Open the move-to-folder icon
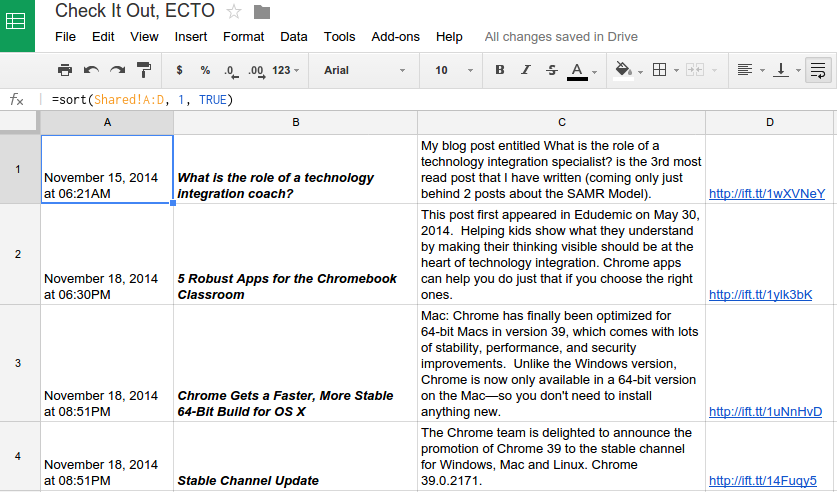Viewport: 837px width, 492px height. point(262,12)
